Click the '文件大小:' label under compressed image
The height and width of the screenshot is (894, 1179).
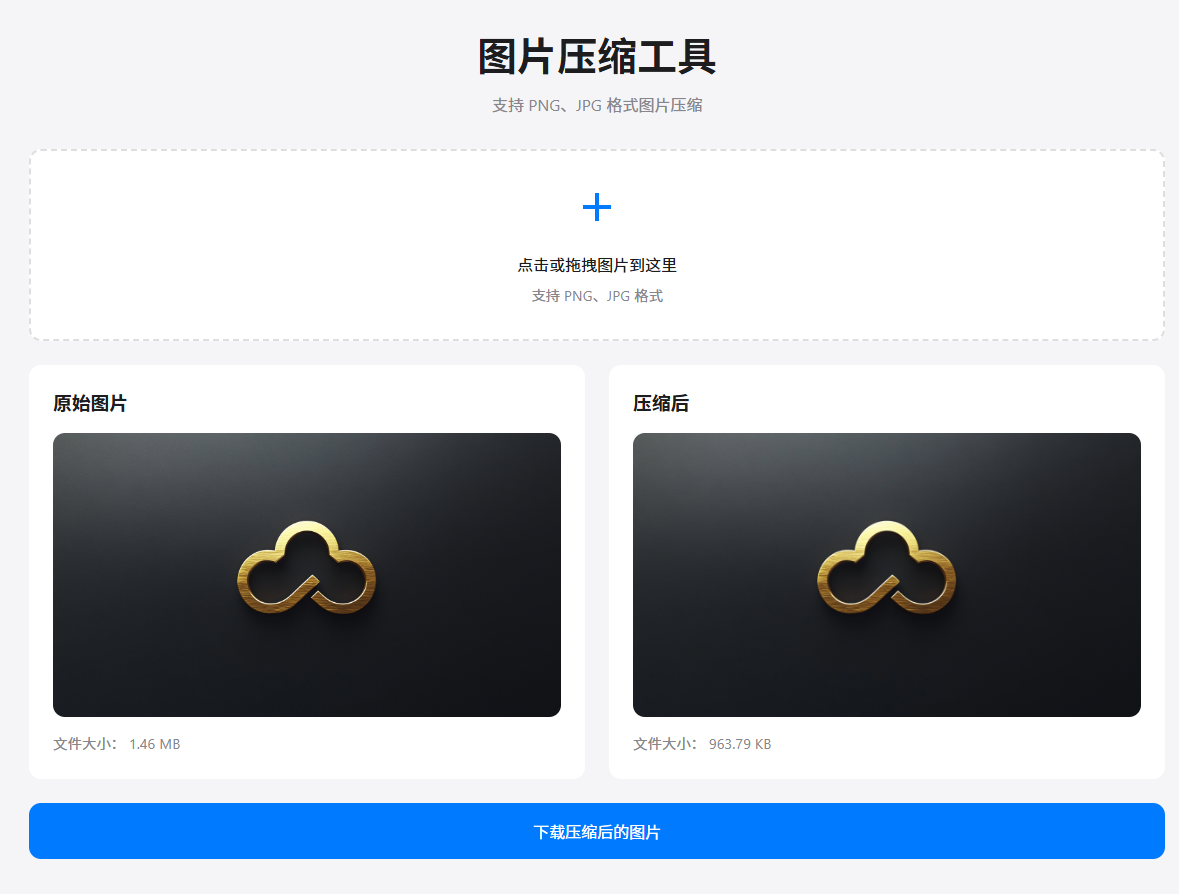point(665,744)
